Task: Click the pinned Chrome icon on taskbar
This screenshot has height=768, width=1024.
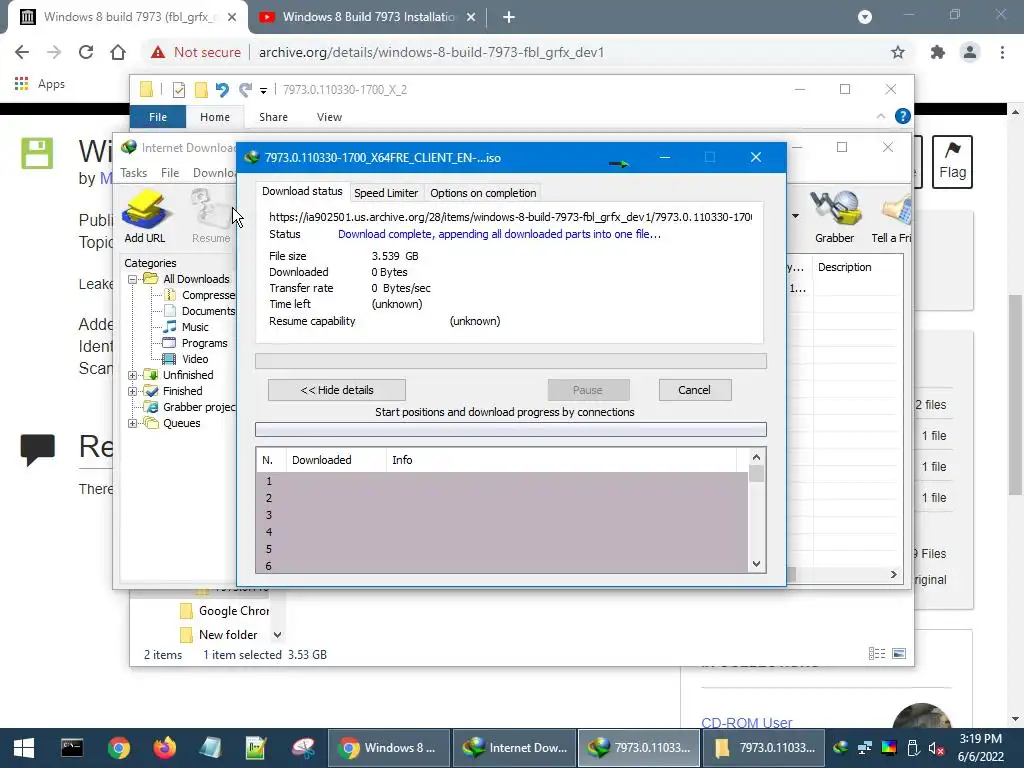Action: (x=118, y=748)
